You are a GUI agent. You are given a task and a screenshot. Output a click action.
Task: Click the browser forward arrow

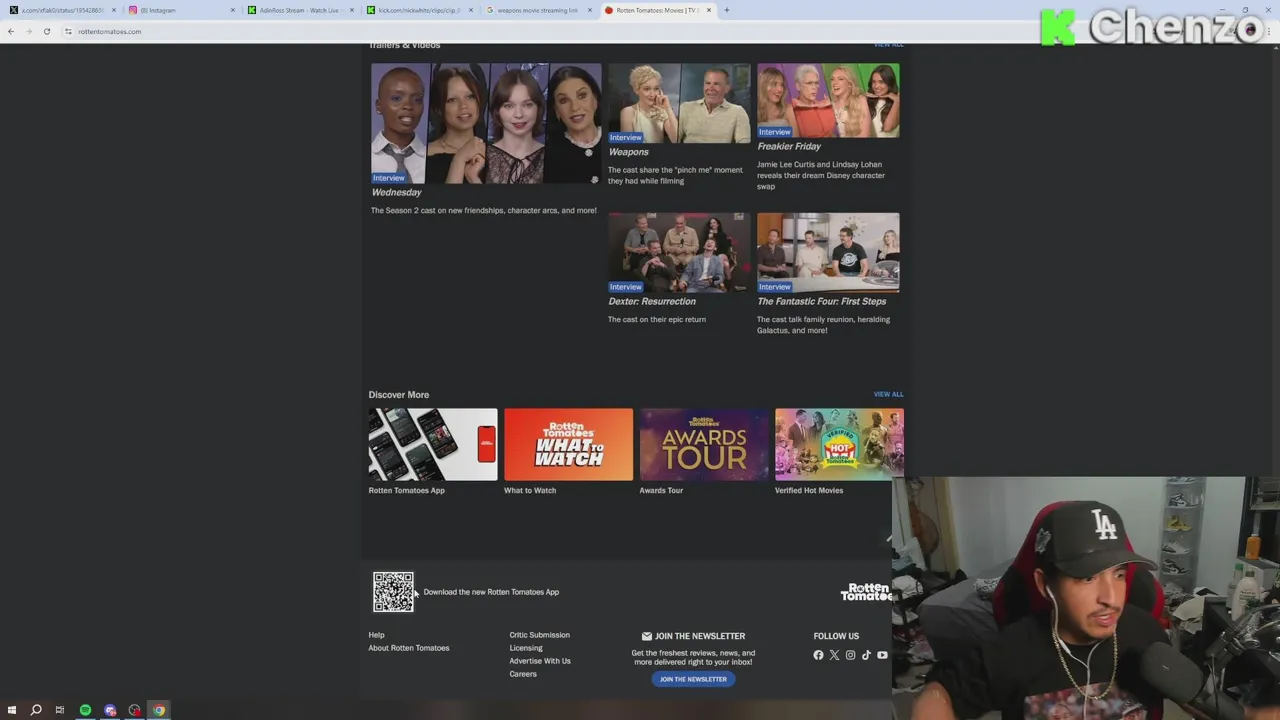[28, 31]
